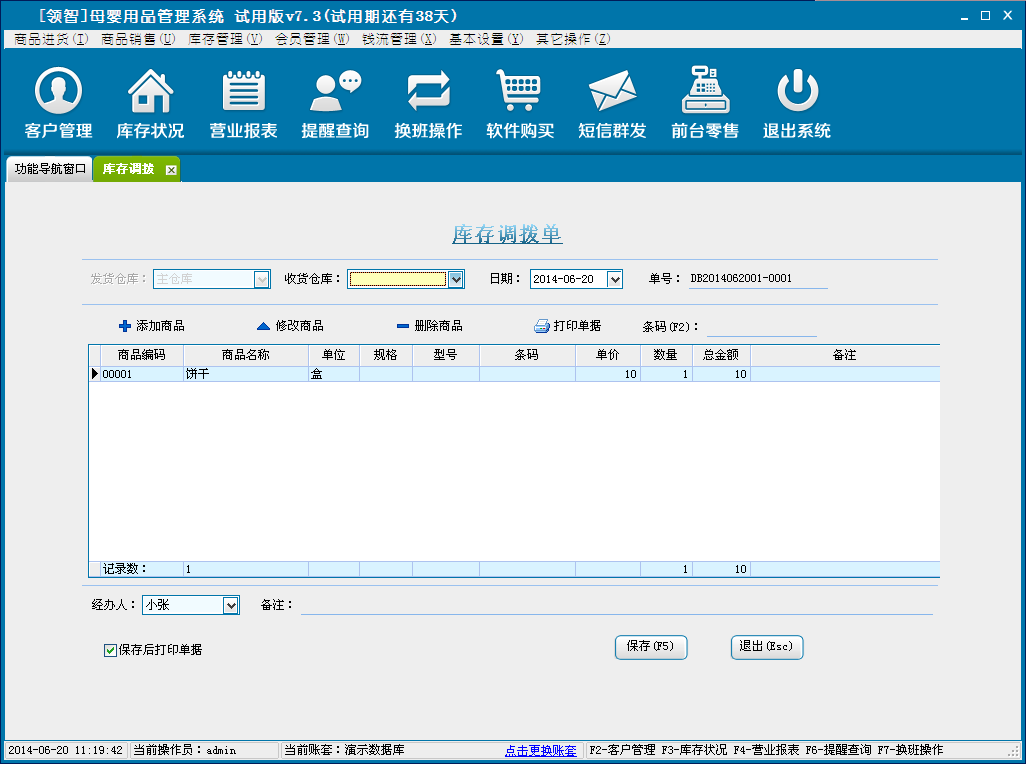Viewport: 1026px width, 764px height.
Task: Open the 日期 date picker dropdown
Action: click(614, 279)
